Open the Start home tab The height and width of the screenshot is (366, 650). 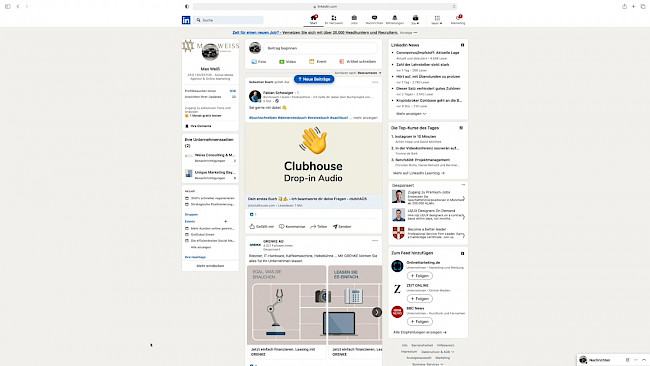click(313, 20)
